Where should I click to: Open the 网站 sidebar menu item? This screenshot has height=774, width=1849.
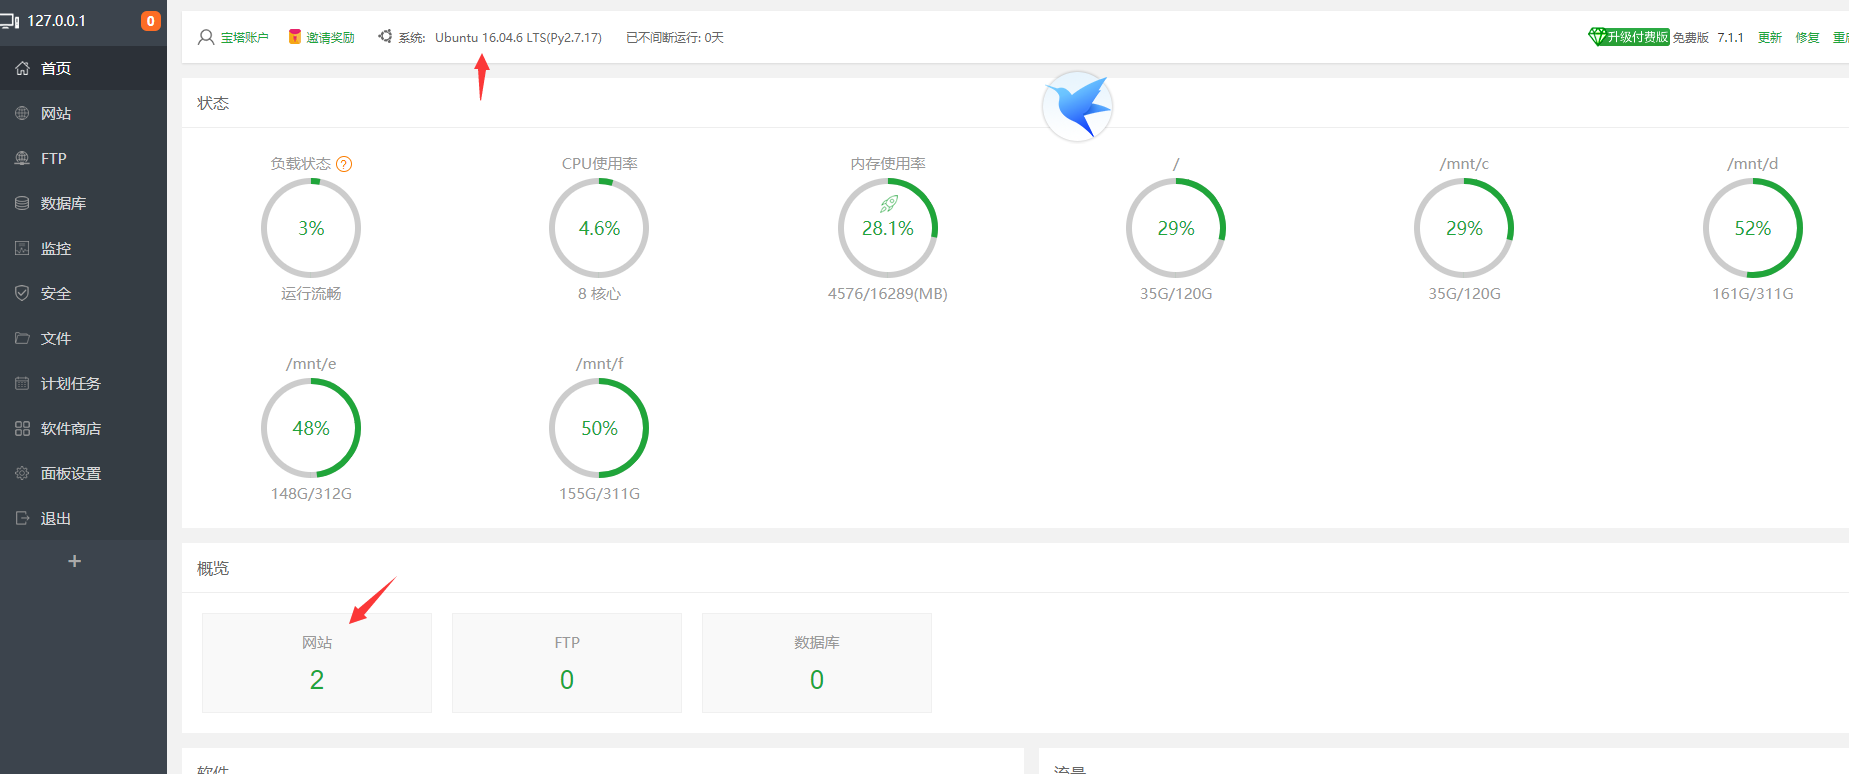point(83,113)
